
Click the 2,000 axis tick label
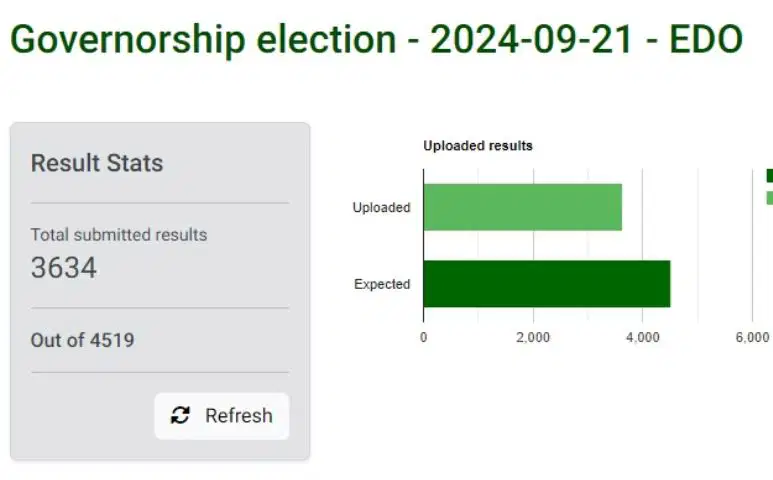(x=533, y=338)
